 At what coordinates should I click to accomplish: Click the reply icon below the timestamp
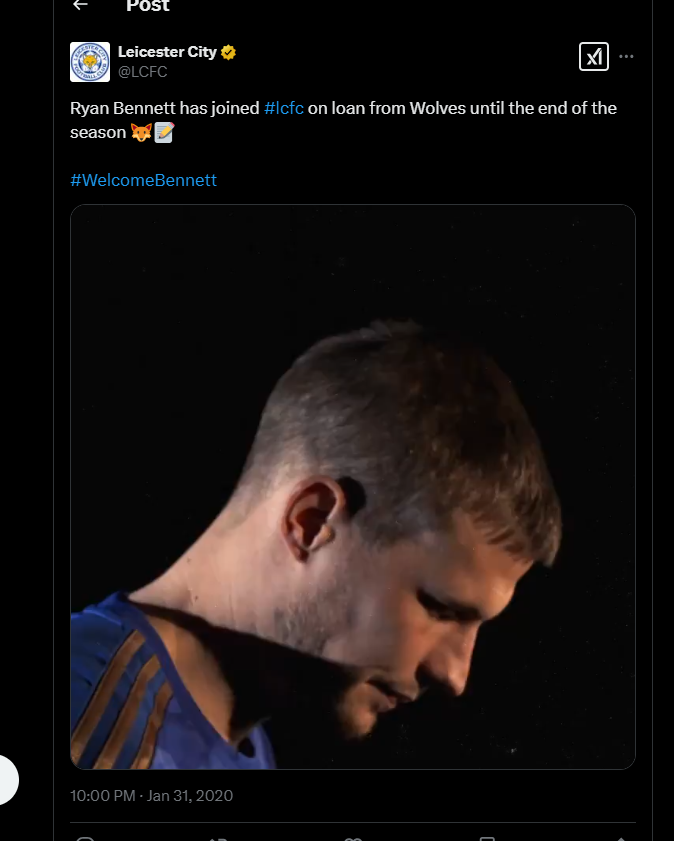pos(85,838)
